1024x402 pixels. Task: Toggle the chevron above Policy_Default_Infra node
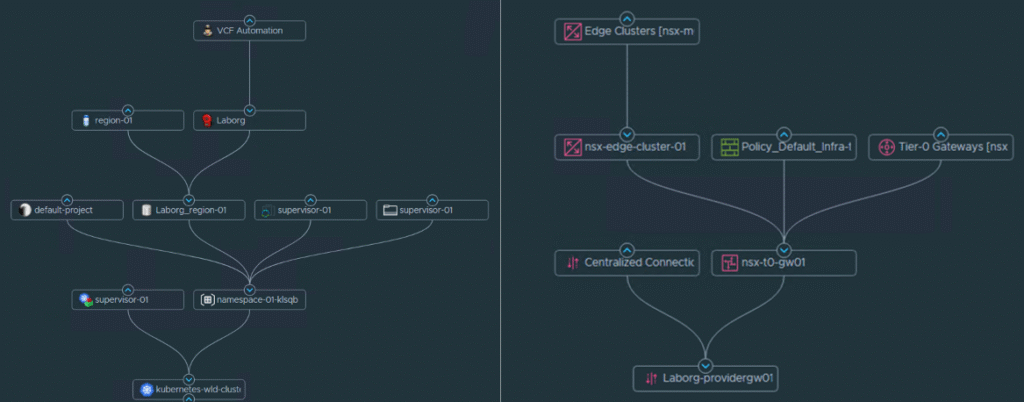tap(784, 133)
